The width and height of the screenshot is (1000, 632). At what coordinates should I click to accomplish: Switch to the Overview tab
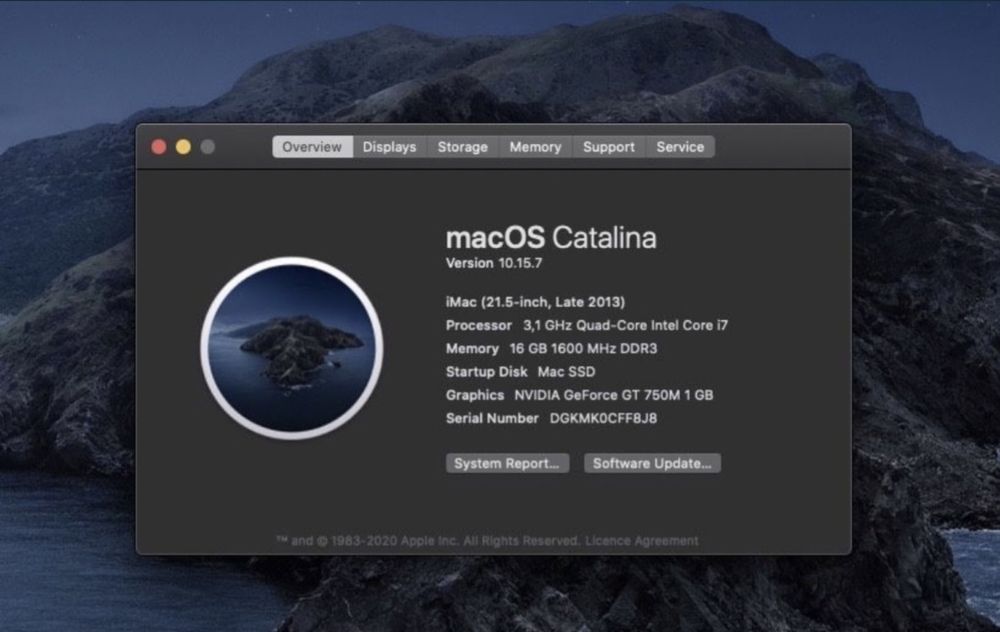pos(312,147)
